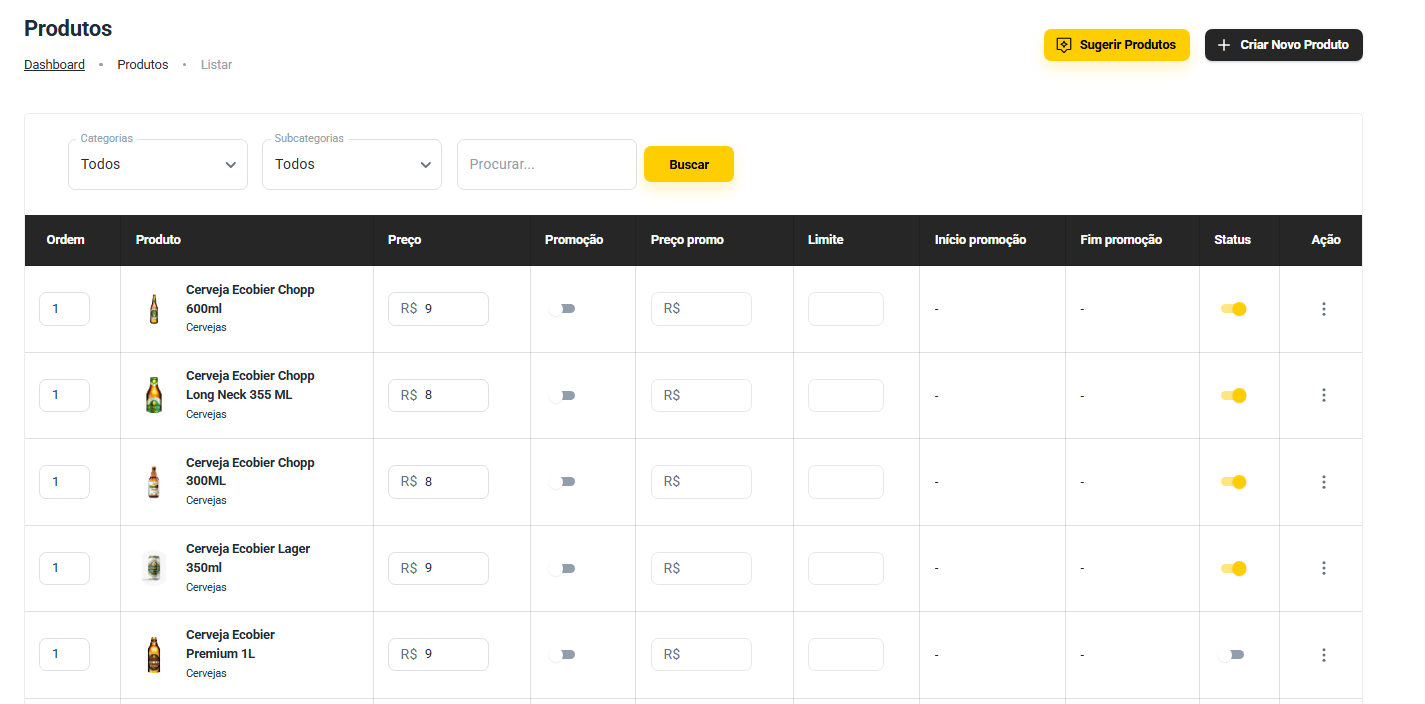Image resolution: width=1425 pixels, height=704 pixels.
Task: Click promo price field of Long Neck 355 ML
Action: 701,395
